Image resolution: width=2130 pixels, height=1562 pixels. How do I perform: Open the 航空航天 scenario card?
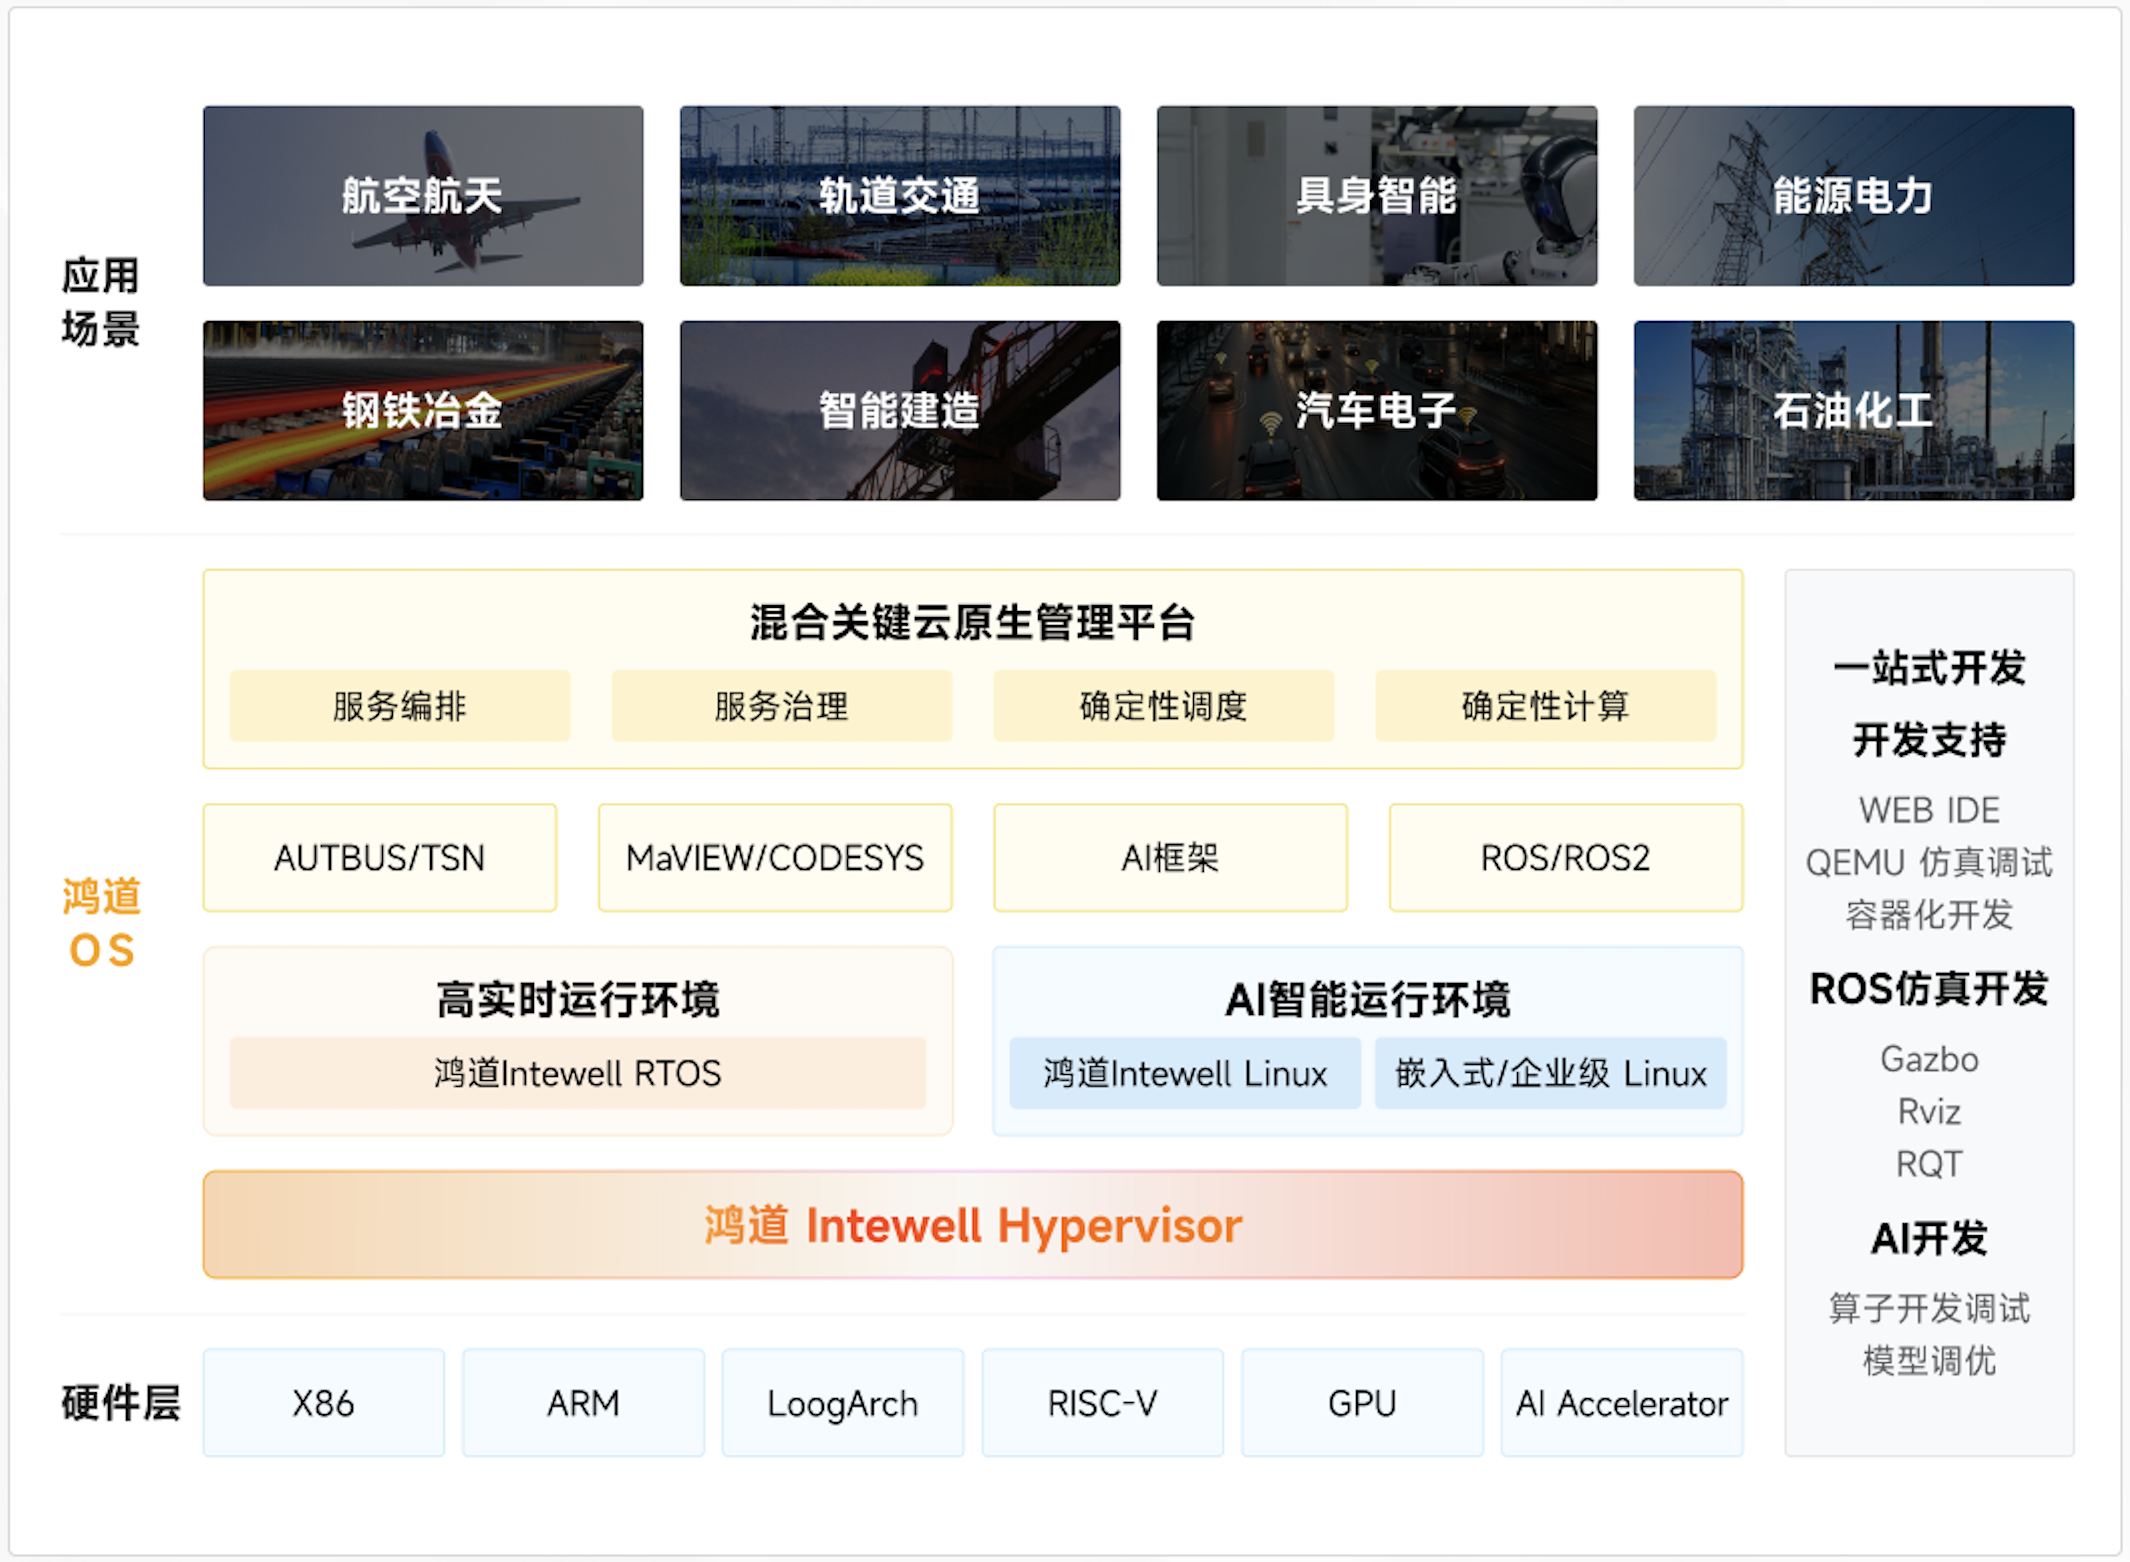click(423, 196)
